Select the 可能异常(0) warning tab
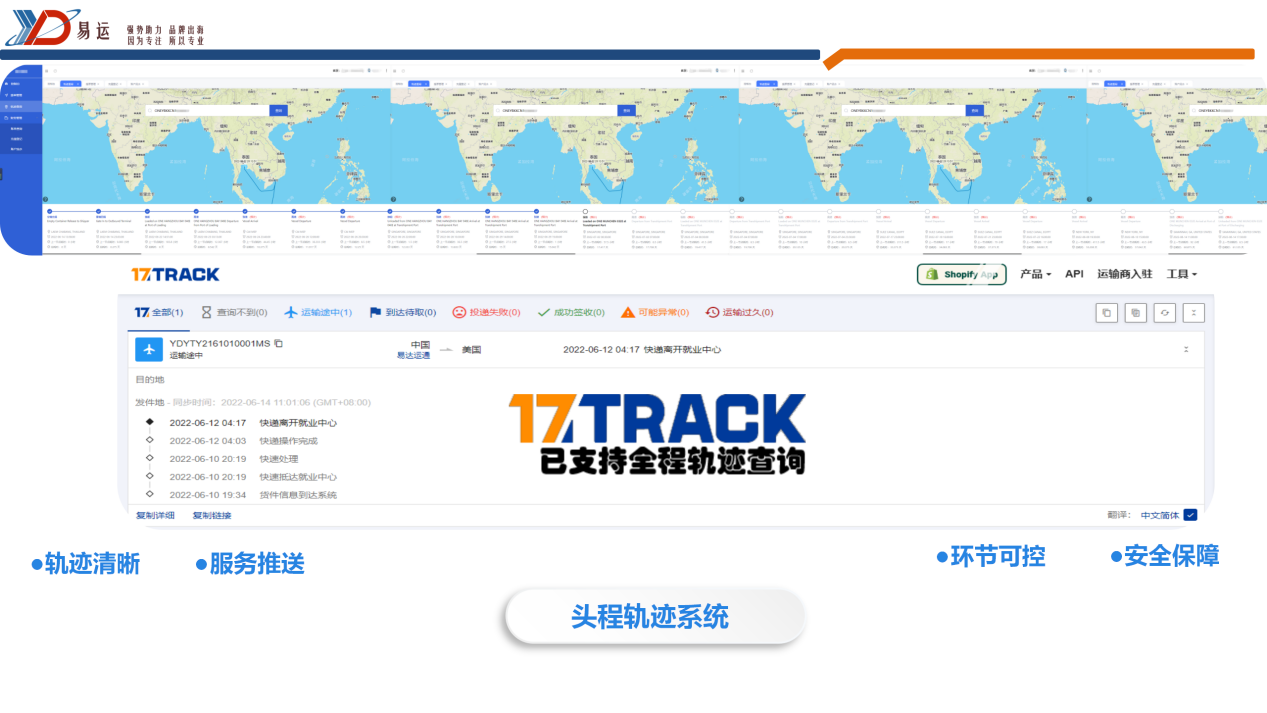1267x713 pixels. pyautogui.click(x=655, y=312)
